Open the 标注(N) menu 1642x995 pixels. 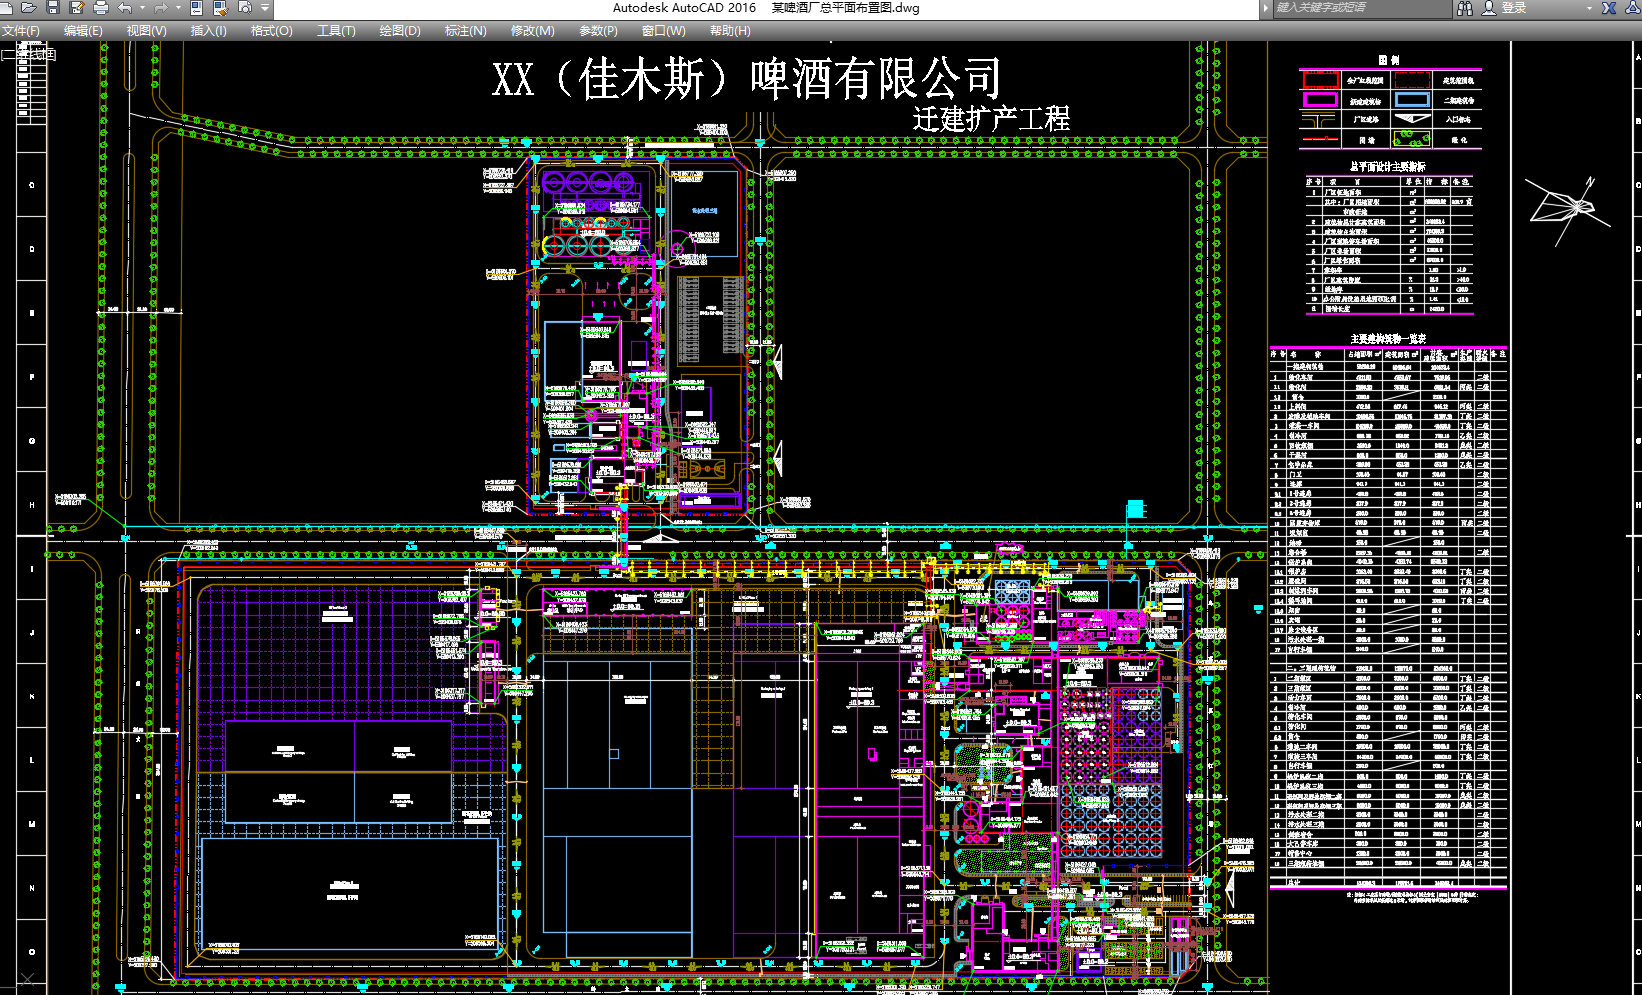click(x=465, y=31)
